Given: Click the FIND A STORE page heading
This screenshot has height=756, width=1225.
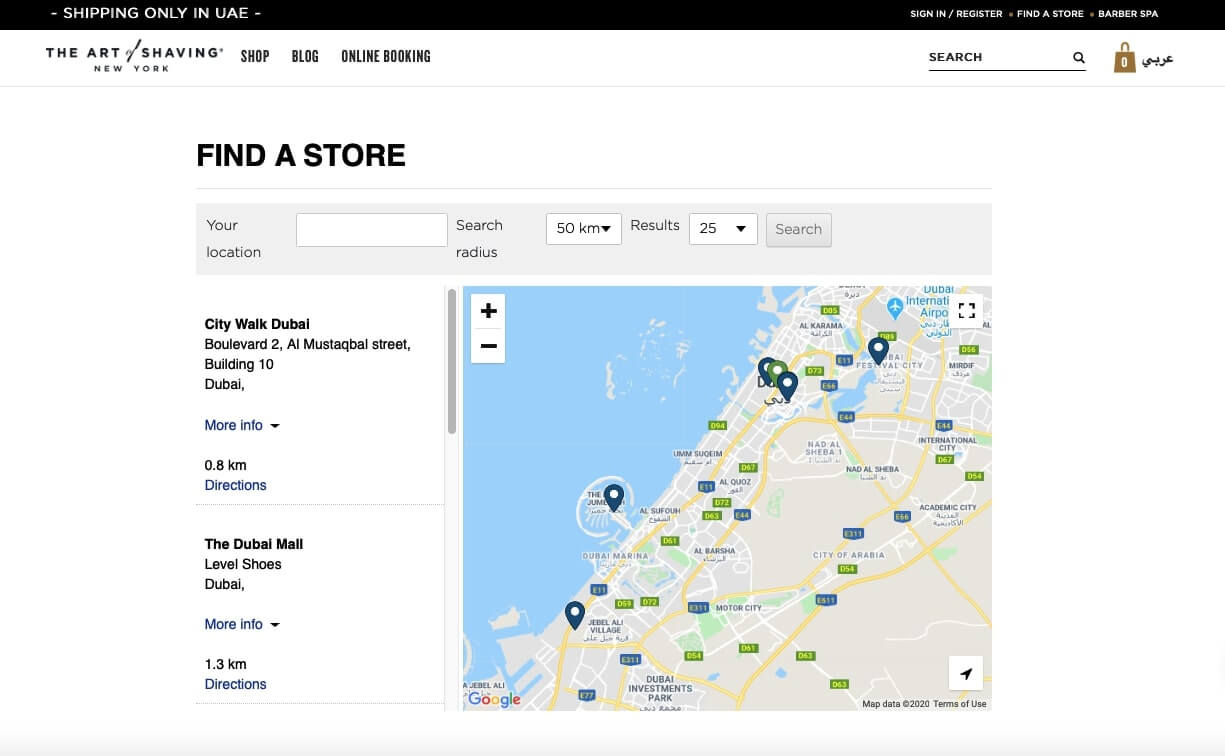Looking at the screenshot, I should pos(301,155).
